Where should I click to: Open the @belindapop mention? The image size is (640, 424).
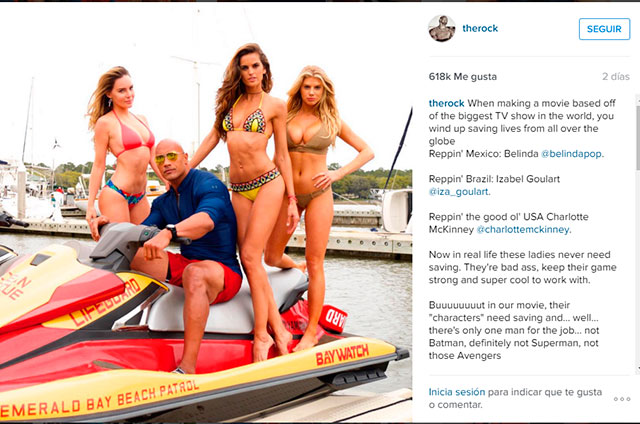[571, 154]
